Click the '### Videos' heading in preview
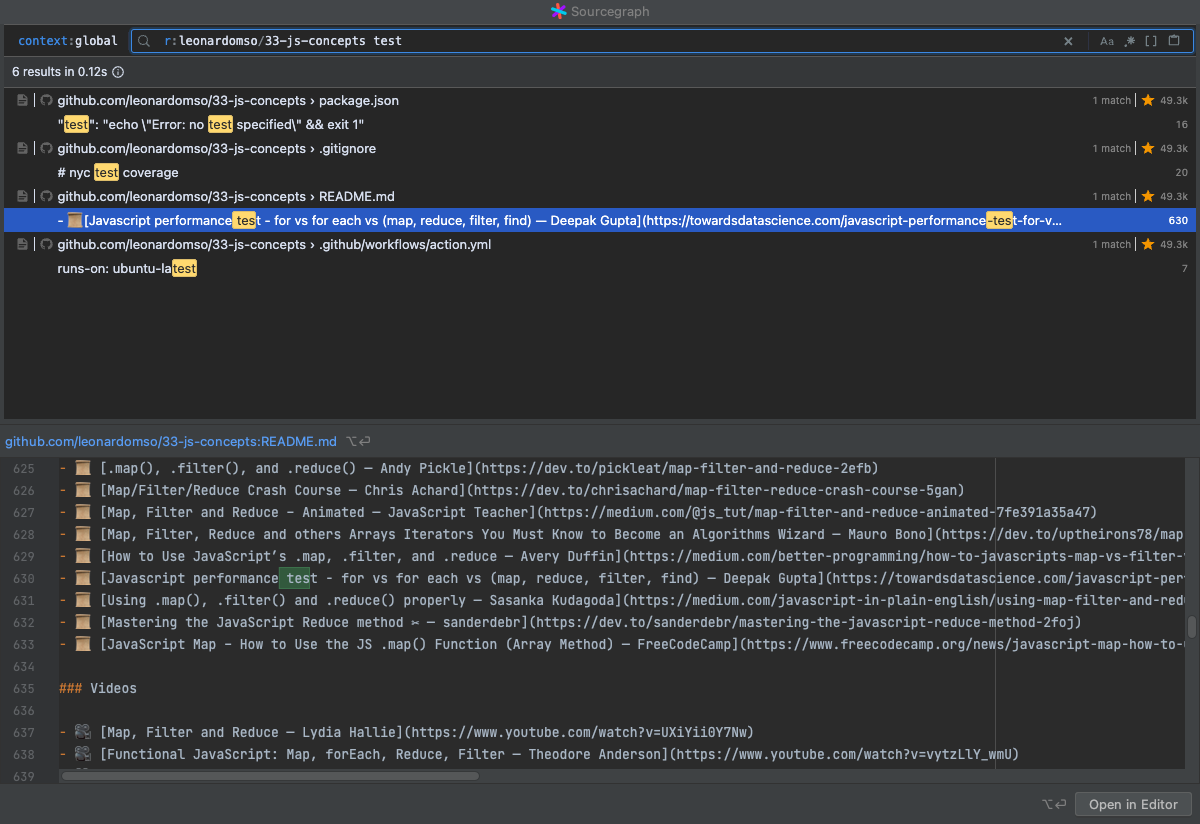 click(x=98, y=688)
